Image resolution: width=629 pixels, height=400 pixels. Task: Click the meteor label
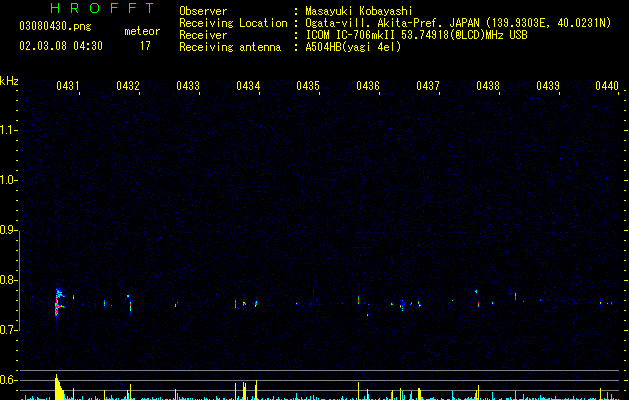(x=142, y=31)
